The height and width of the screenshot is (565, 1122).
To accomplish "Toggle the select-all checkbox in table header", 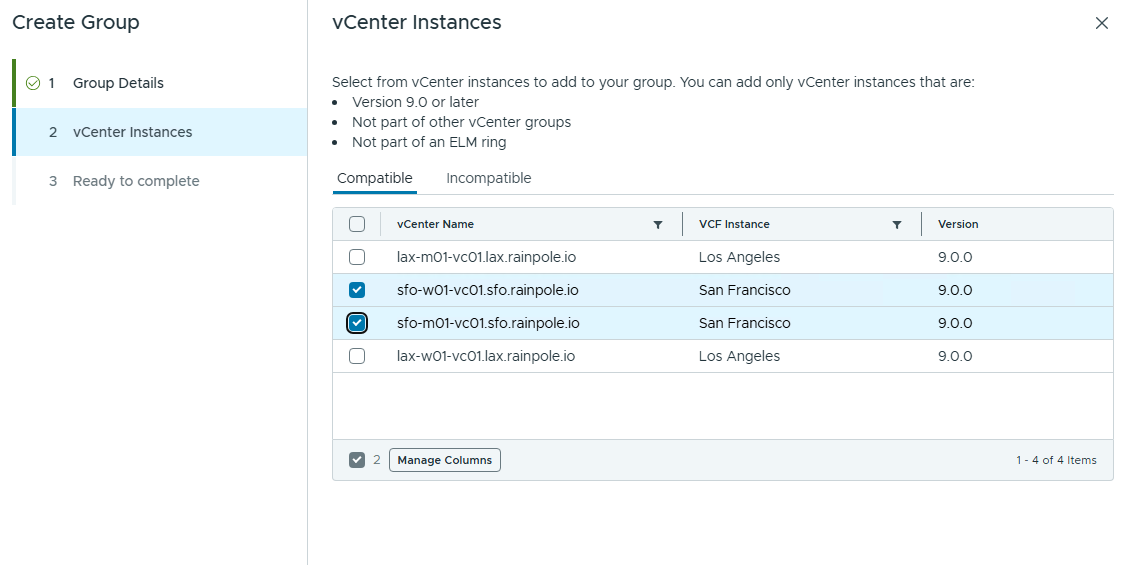I will pyautogui.click(x=357, y=224).
